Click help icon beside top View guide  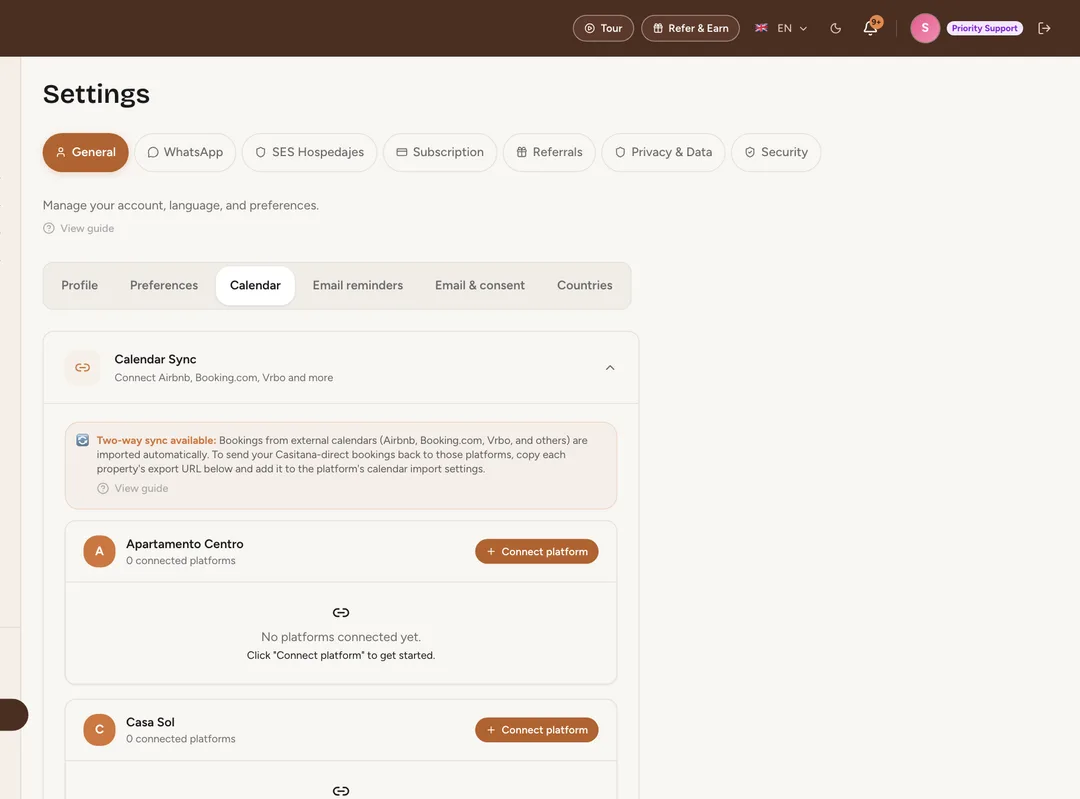[x=49, y=229]
